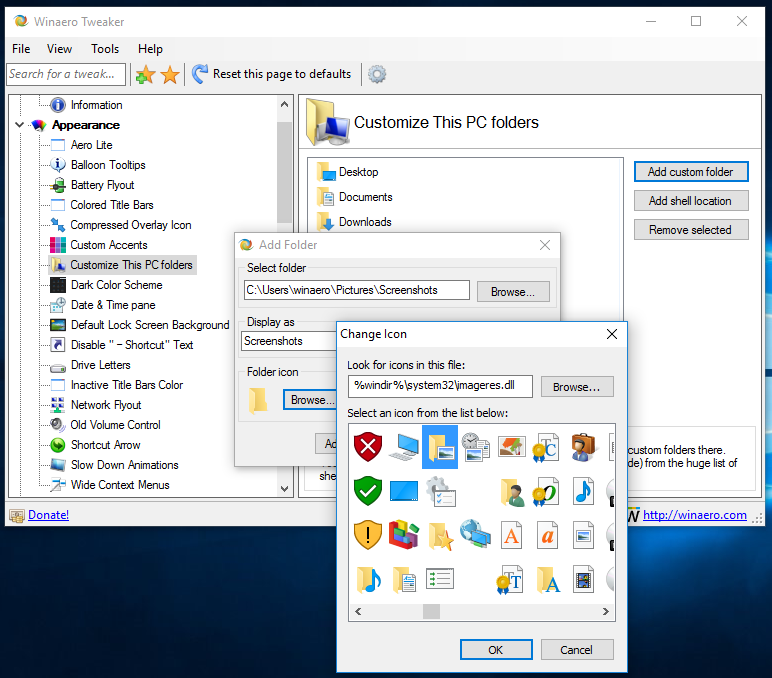Choose the green shield checkmark icon
This screenshot has width=772, height=678.
pos(368,491)
